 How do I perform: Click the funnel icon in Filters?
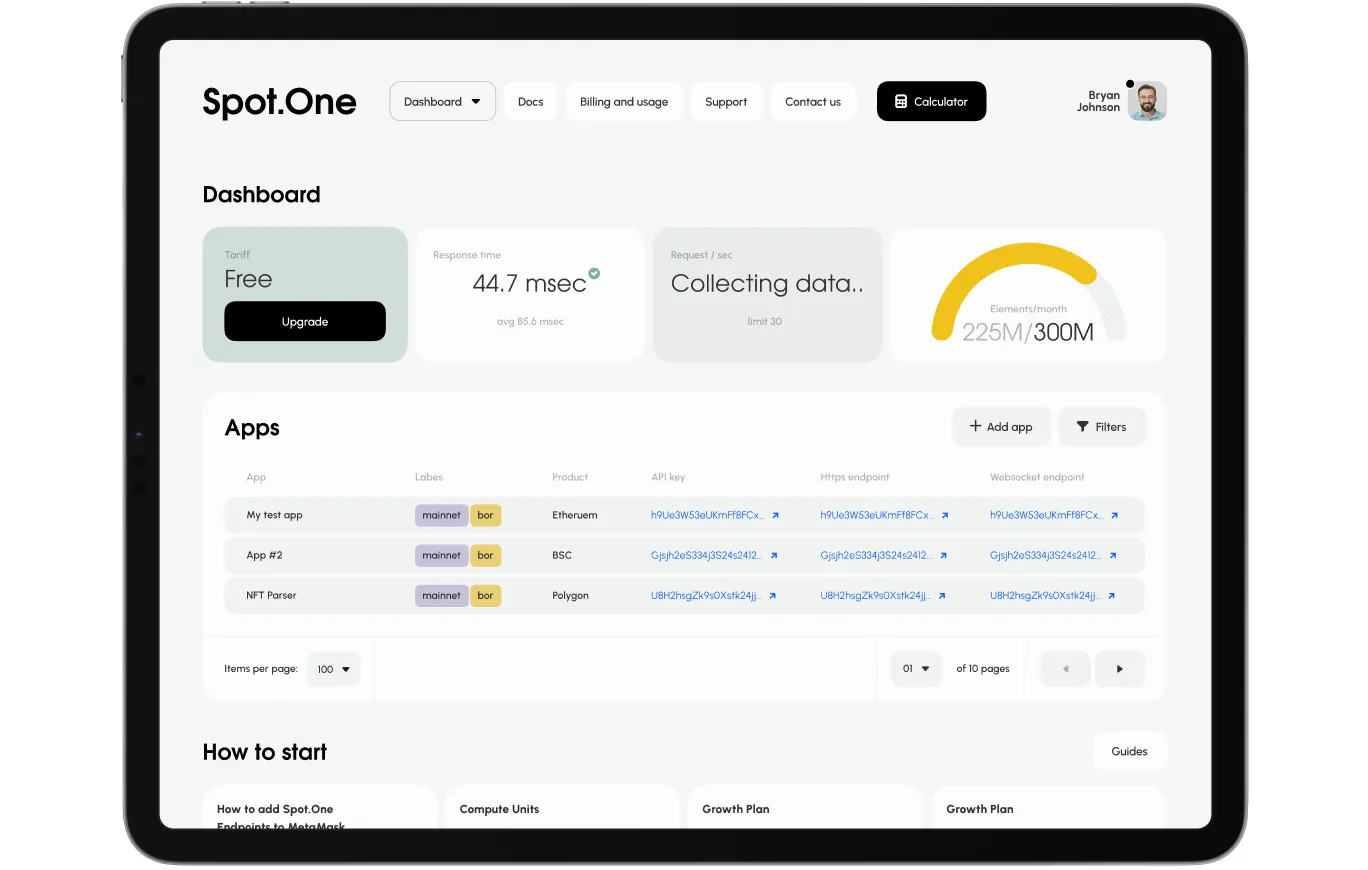point(1083,427)
